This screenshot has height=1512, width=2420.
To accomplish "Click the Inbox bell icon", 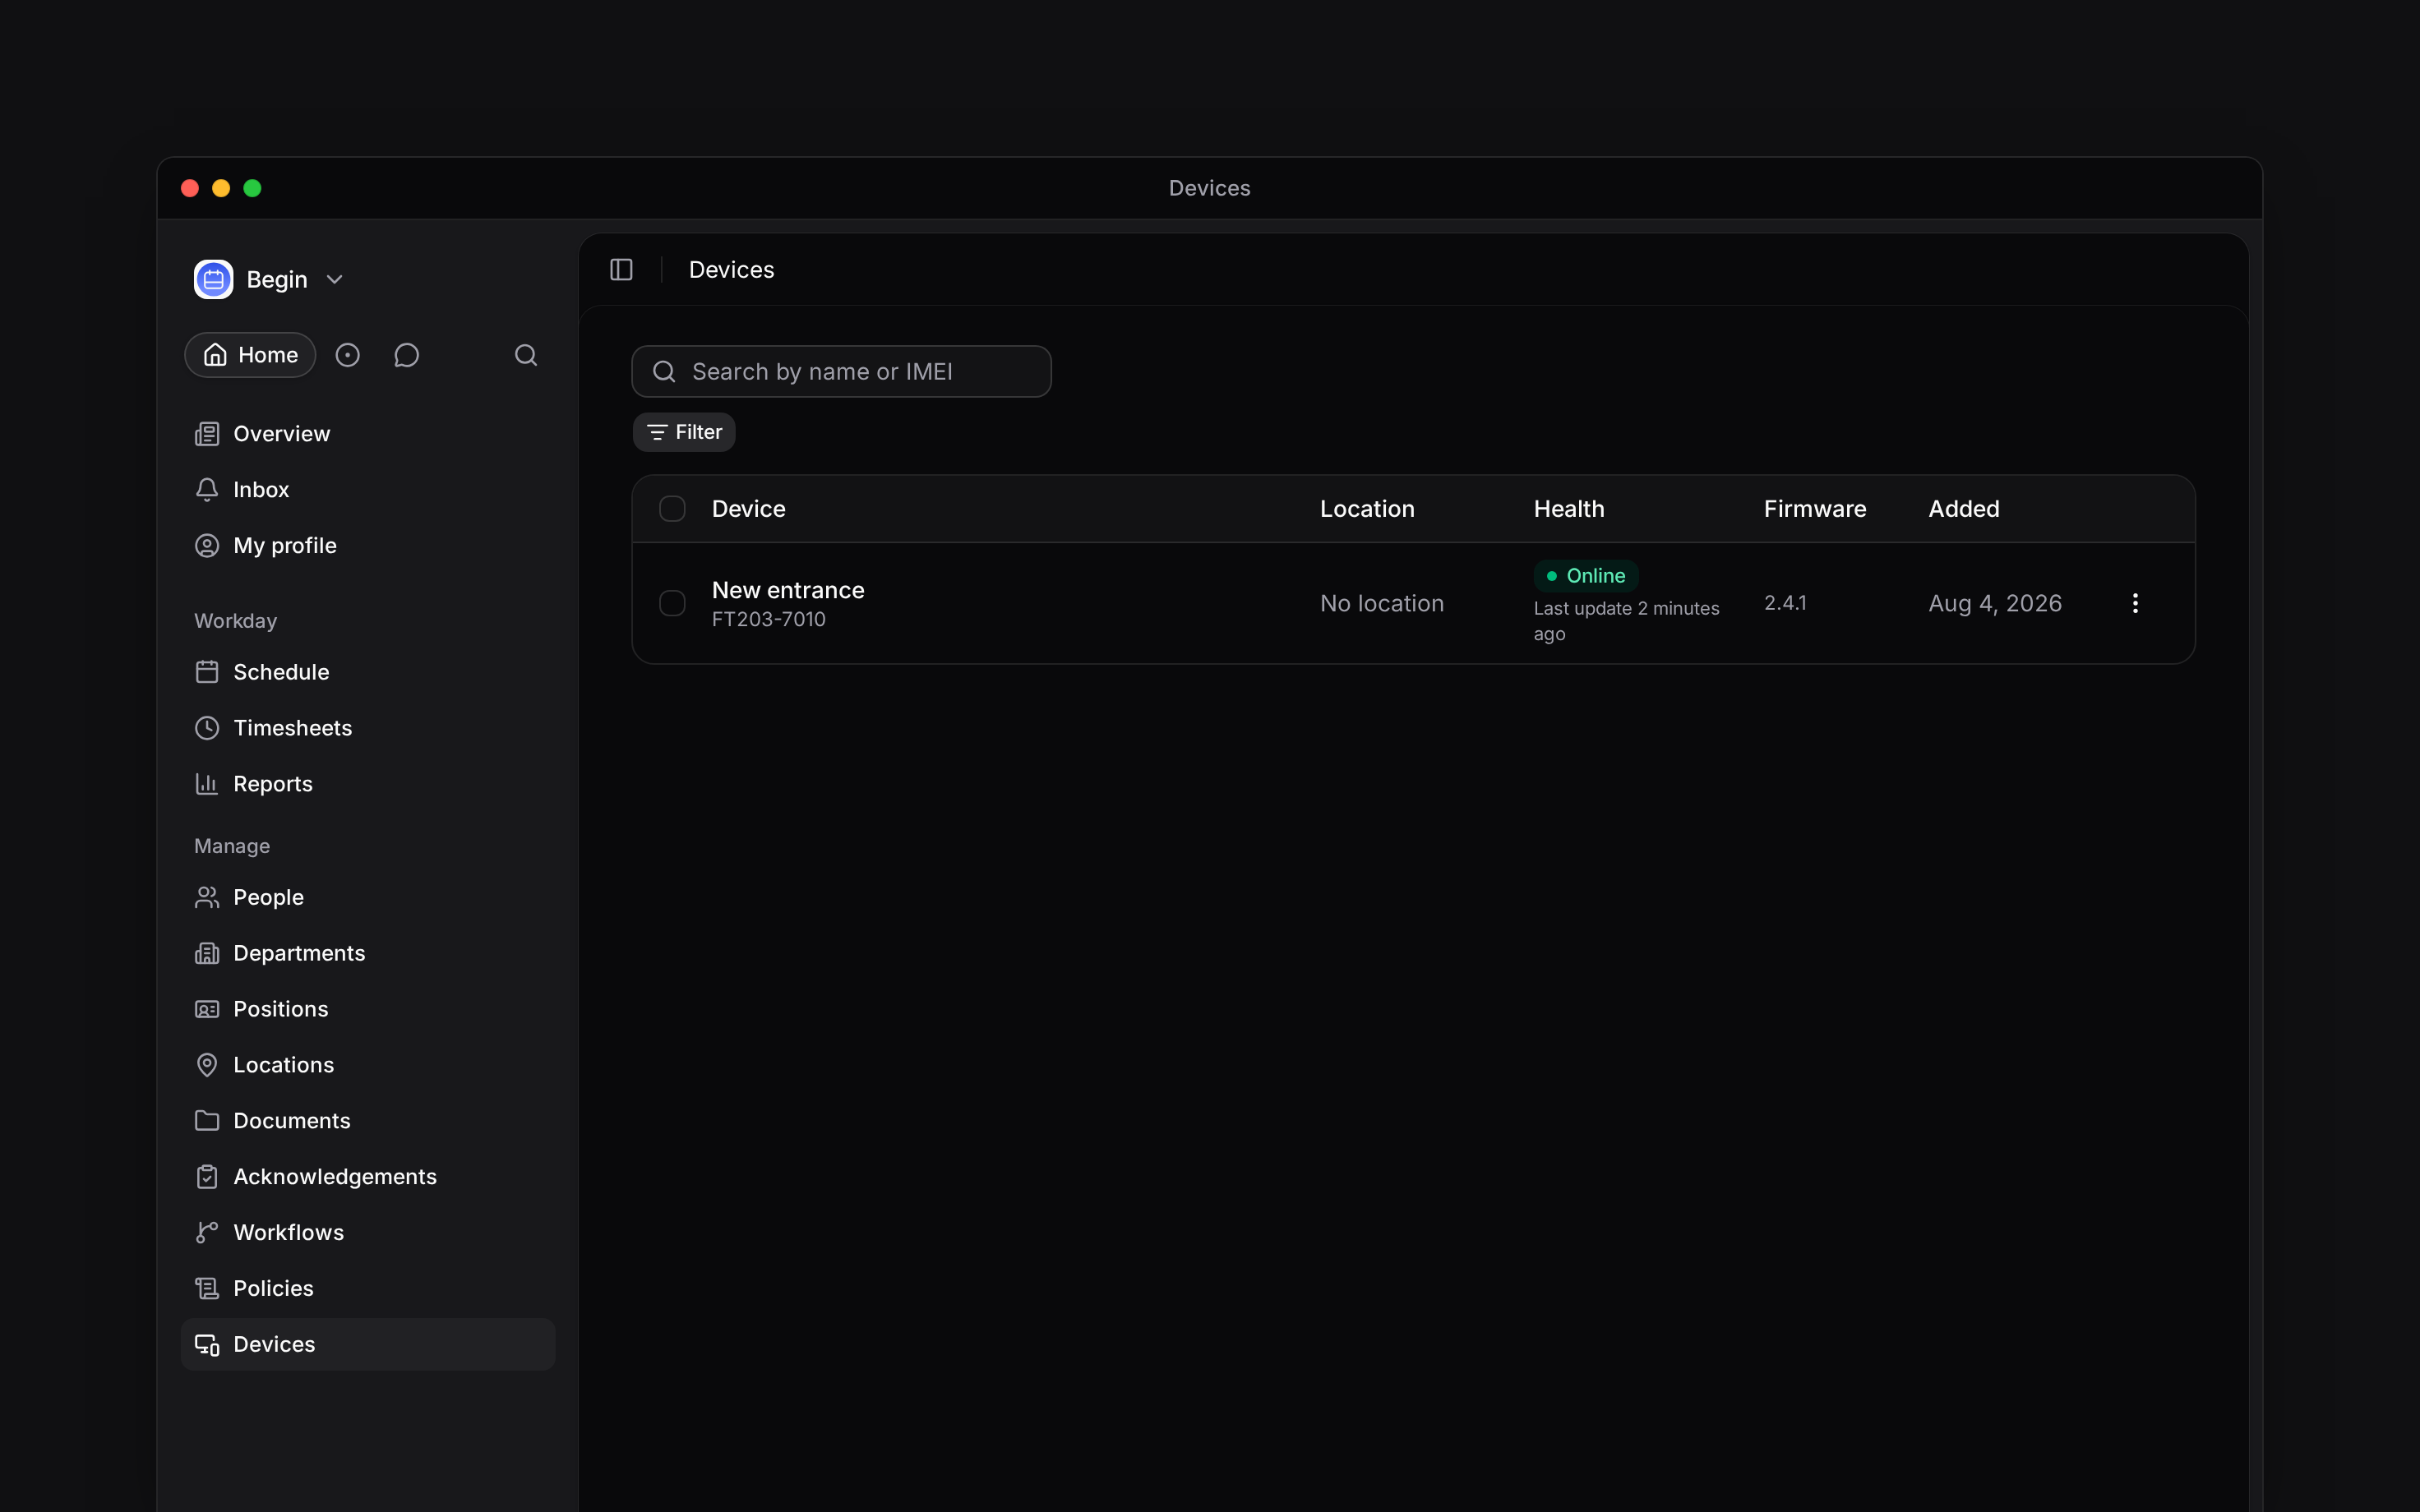I will click(207, 490).
